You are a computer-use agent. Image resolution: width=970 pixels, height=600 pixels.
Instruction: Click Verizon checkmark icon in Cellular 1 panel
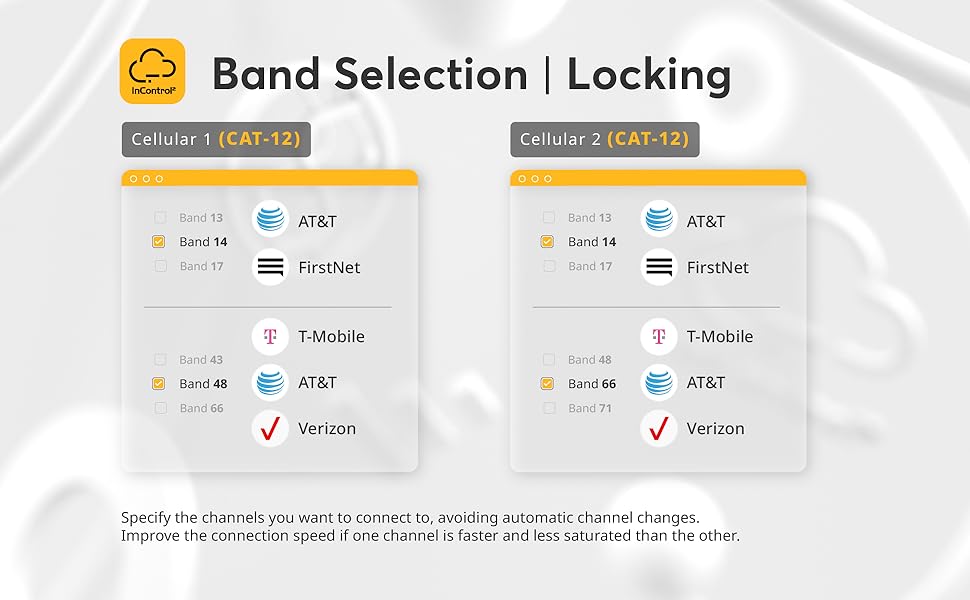[270, 428]
